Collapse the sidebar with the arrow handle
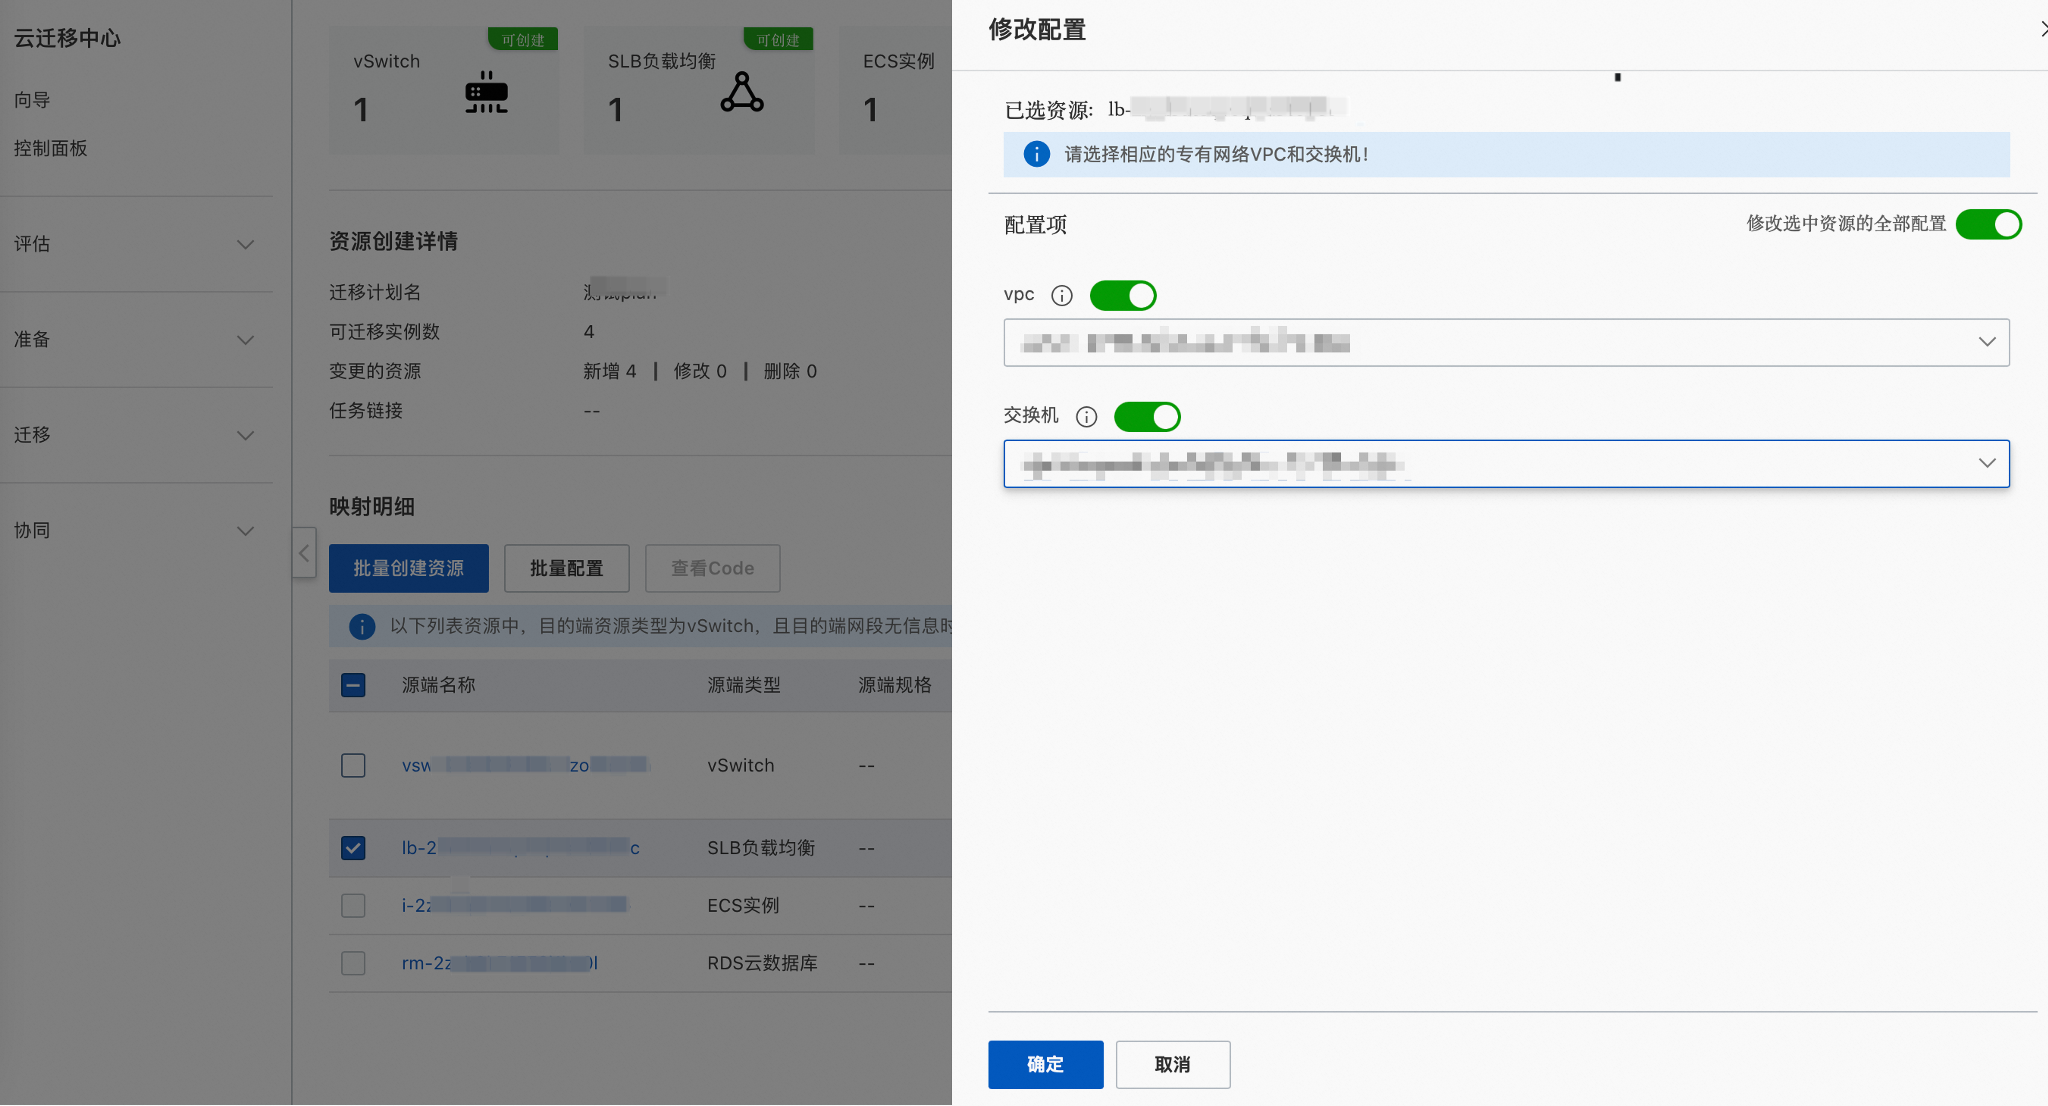2048x1106 pixels. click(304, 553)
